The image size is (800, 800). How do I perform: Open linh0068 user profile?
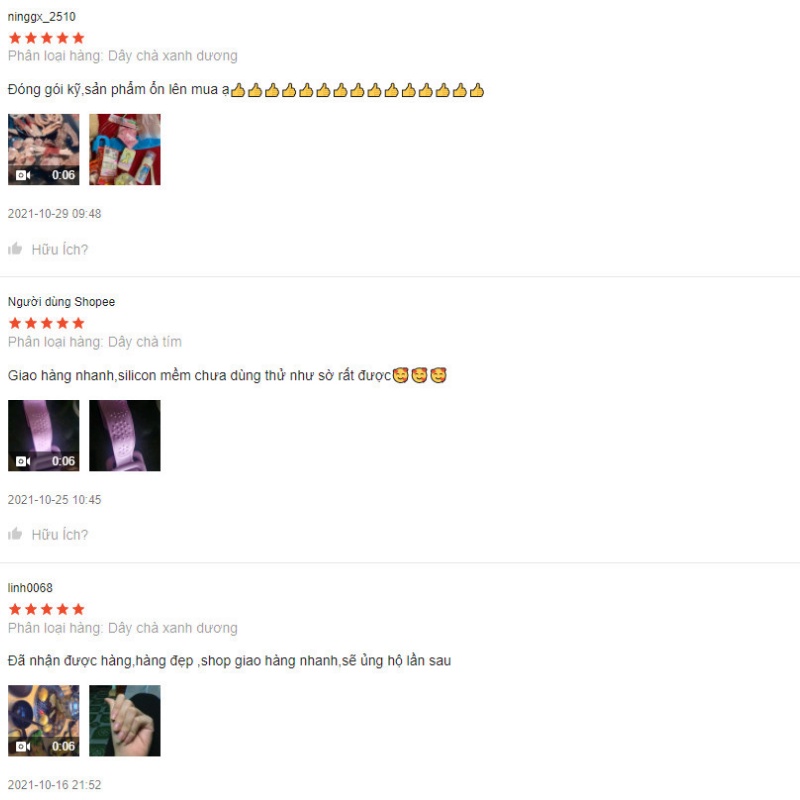point(30,588)
